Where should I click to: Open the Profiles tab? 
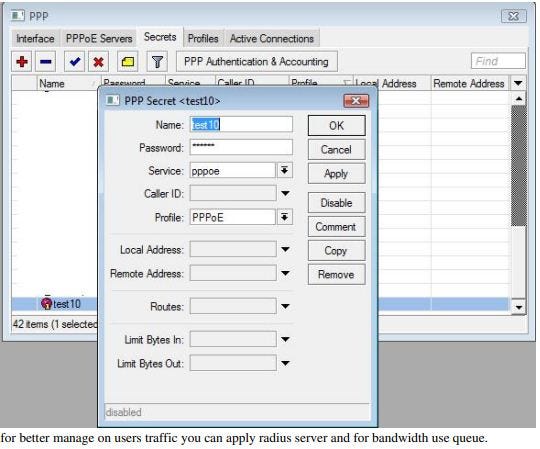tap(203, 38)
